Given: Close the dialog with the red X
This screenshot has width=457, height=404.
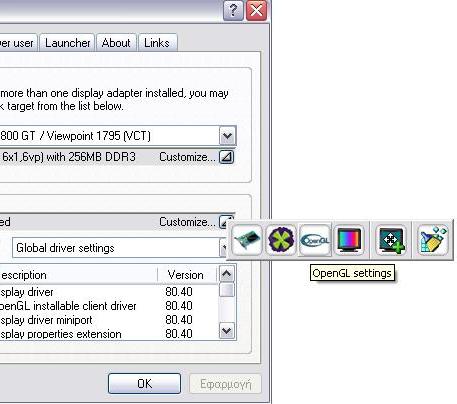Looking at the screenshot, I should click(256, 11).
